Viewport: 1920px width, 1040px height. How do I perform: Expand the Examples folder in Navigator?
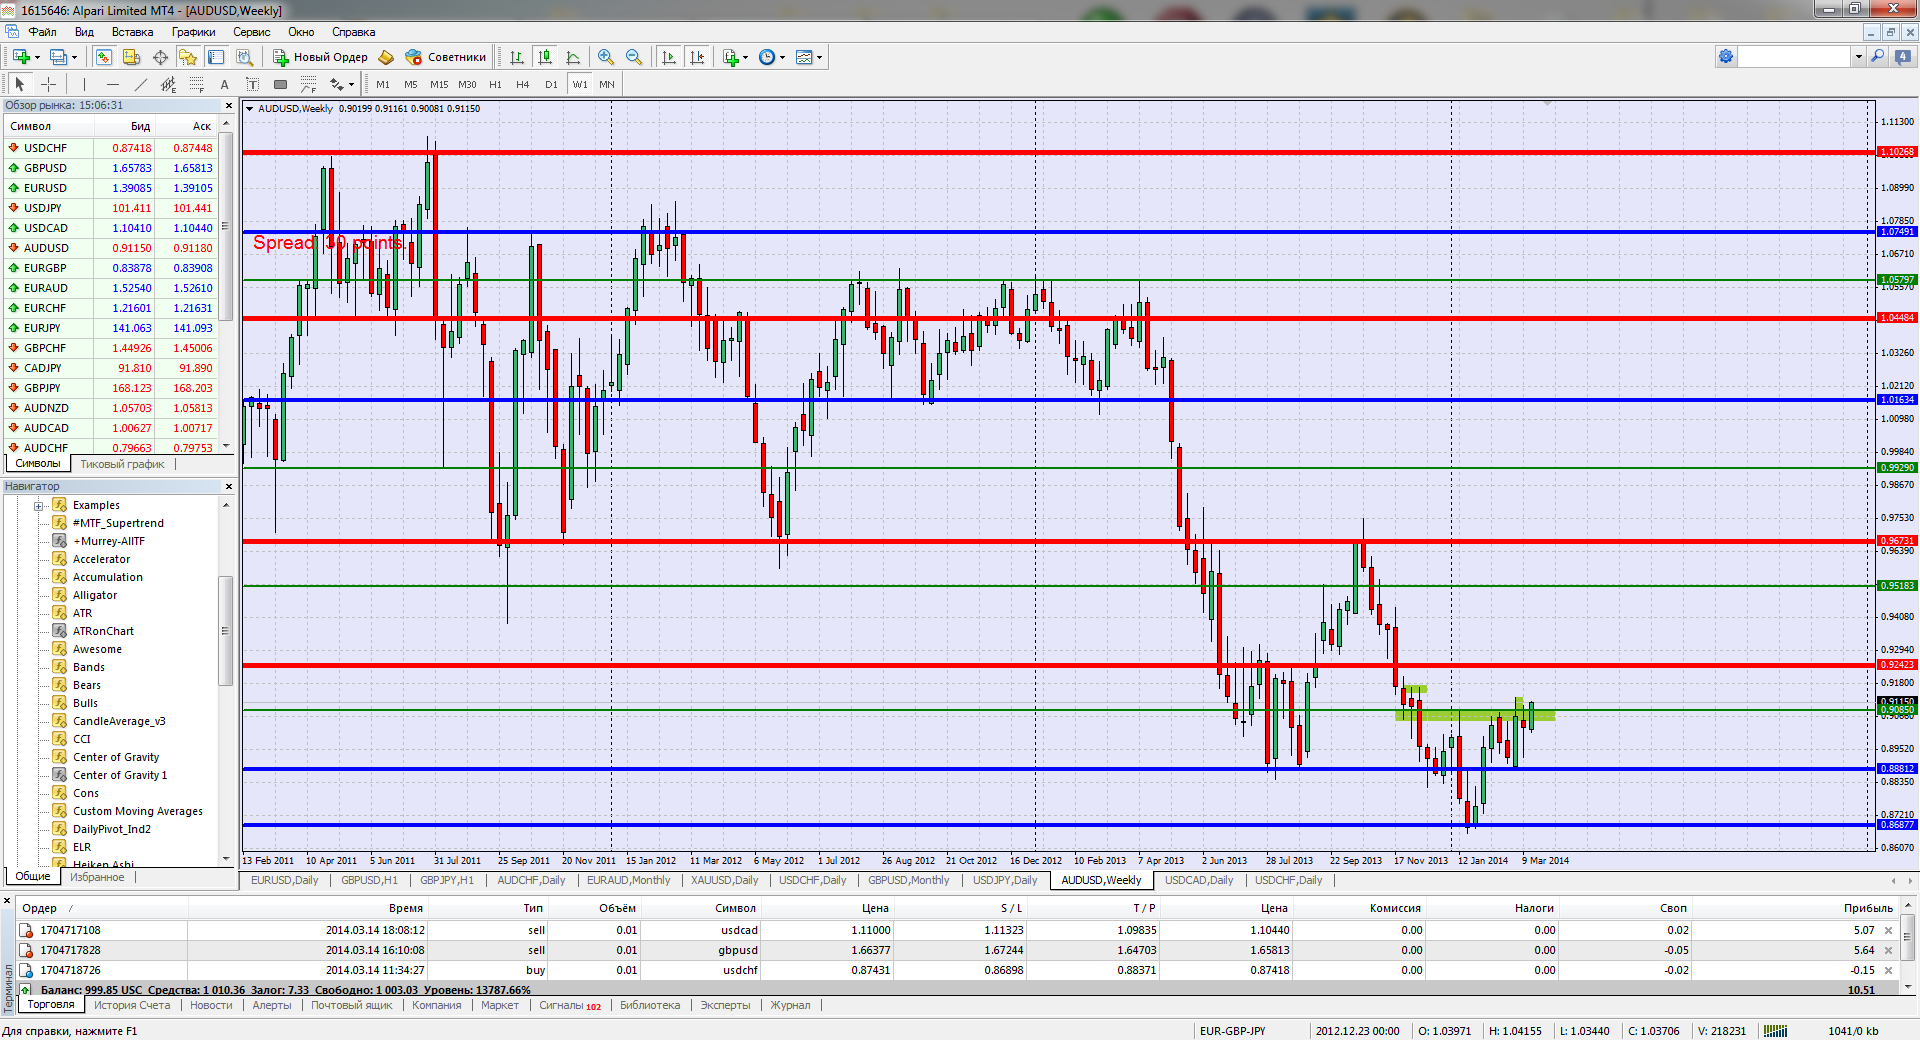[x=39, y=506]
